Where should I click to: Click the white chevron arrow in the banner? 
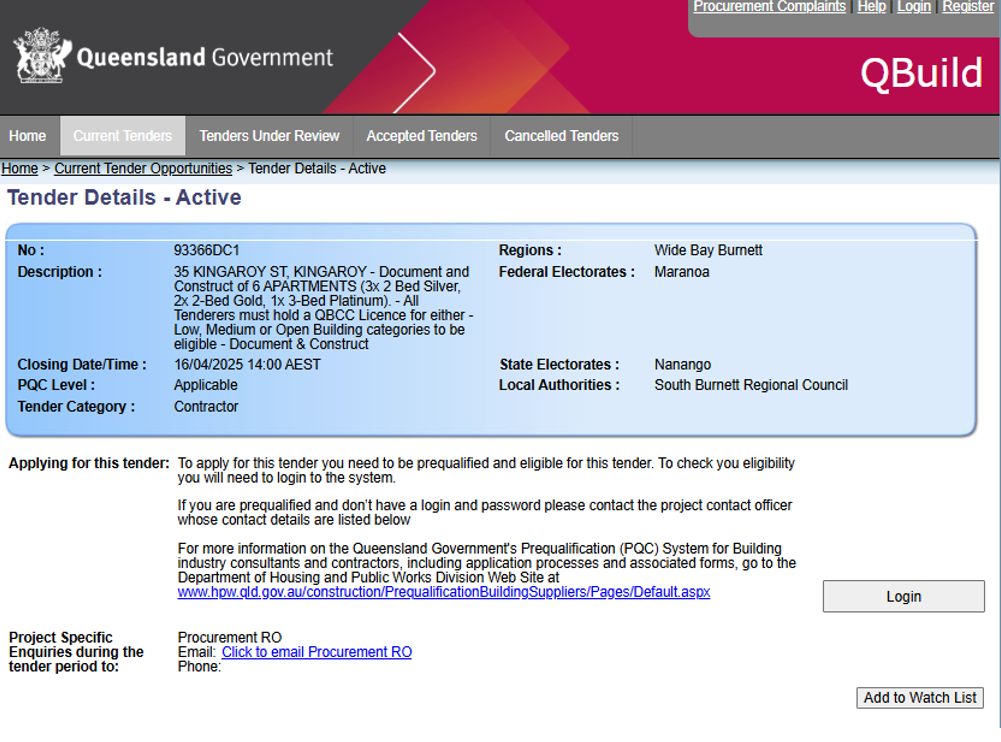pyautogui.click(x=419, y=70)
